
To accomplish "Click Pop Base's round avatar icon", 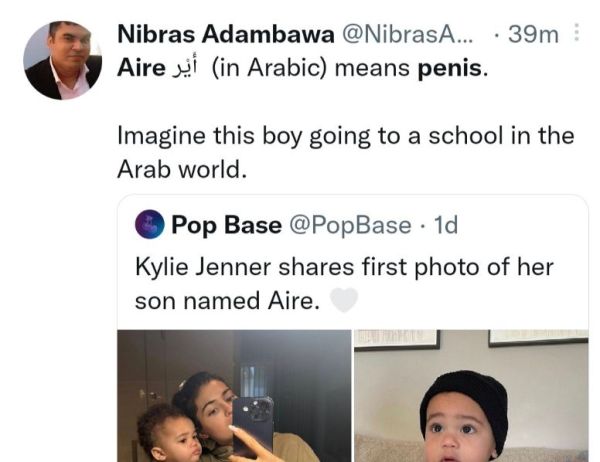I will click(x=152, y=225).
